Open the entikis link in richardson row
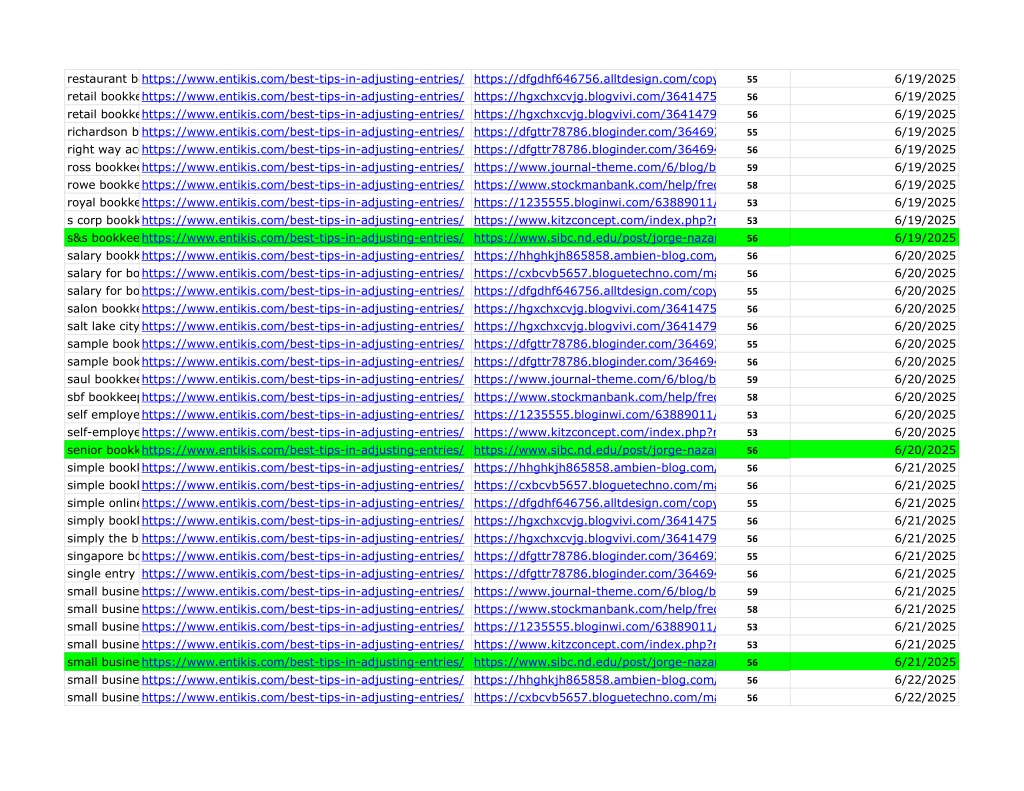Viewport: 1024px width, 791px height. click(302, 132)
